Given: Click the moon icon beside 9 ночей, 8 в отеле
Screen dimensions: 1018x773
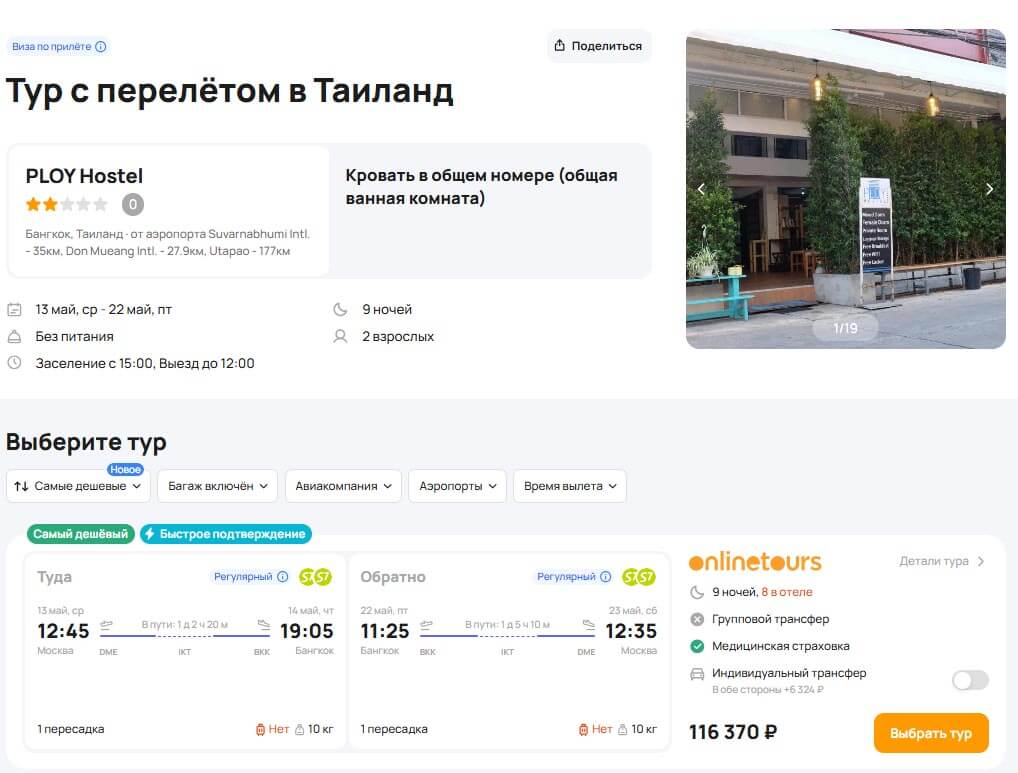Looking at the screenshot, I should tap(697, 592).
